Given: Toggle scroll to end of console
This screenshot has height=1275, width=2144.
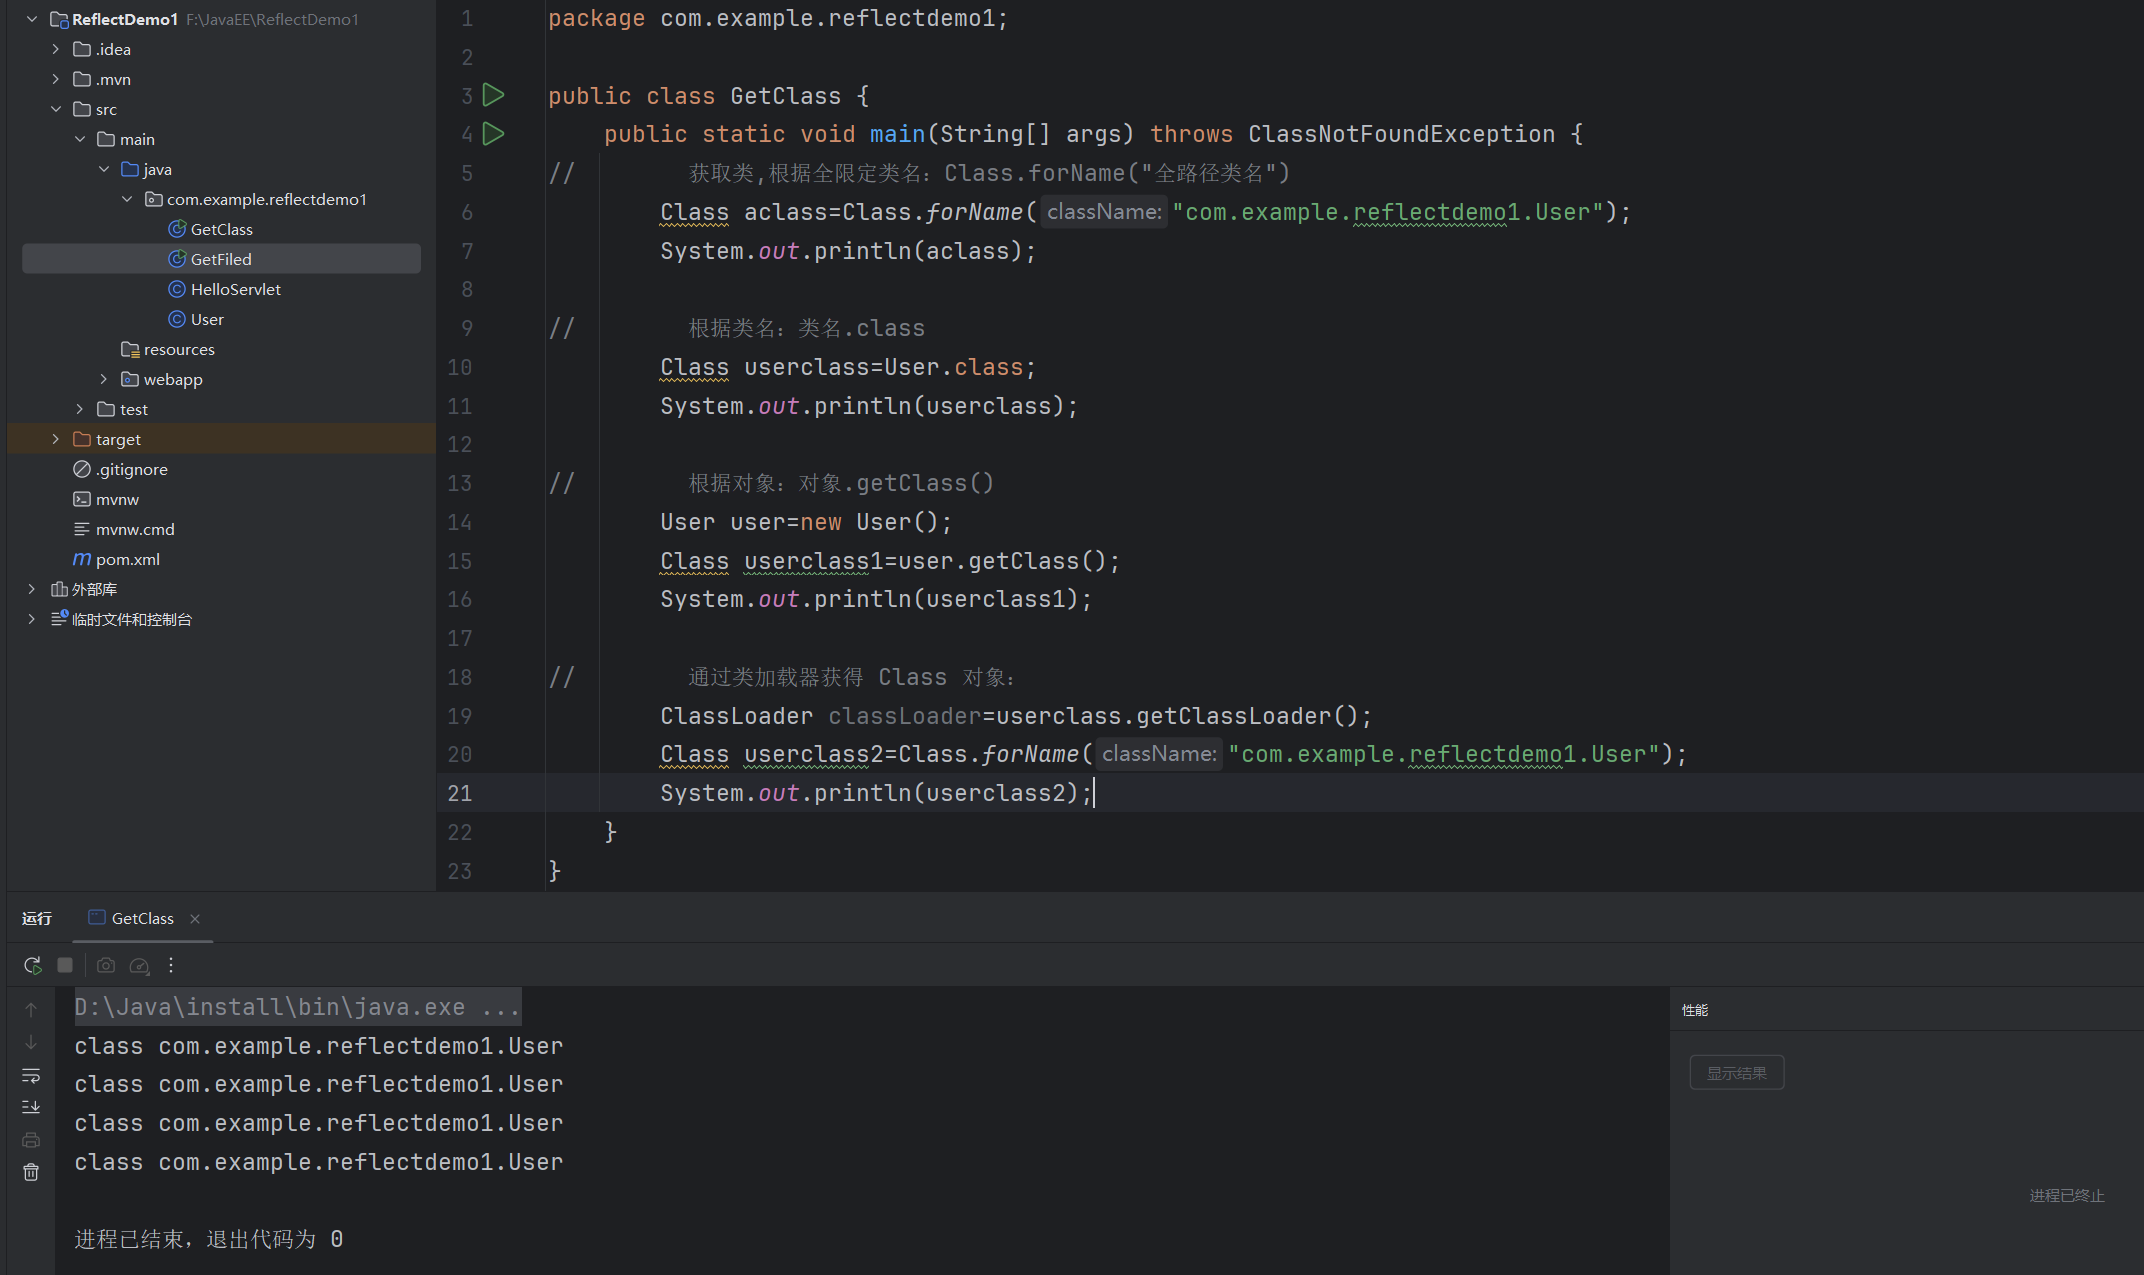Looking at the screenshot, I should (31, 1107).
